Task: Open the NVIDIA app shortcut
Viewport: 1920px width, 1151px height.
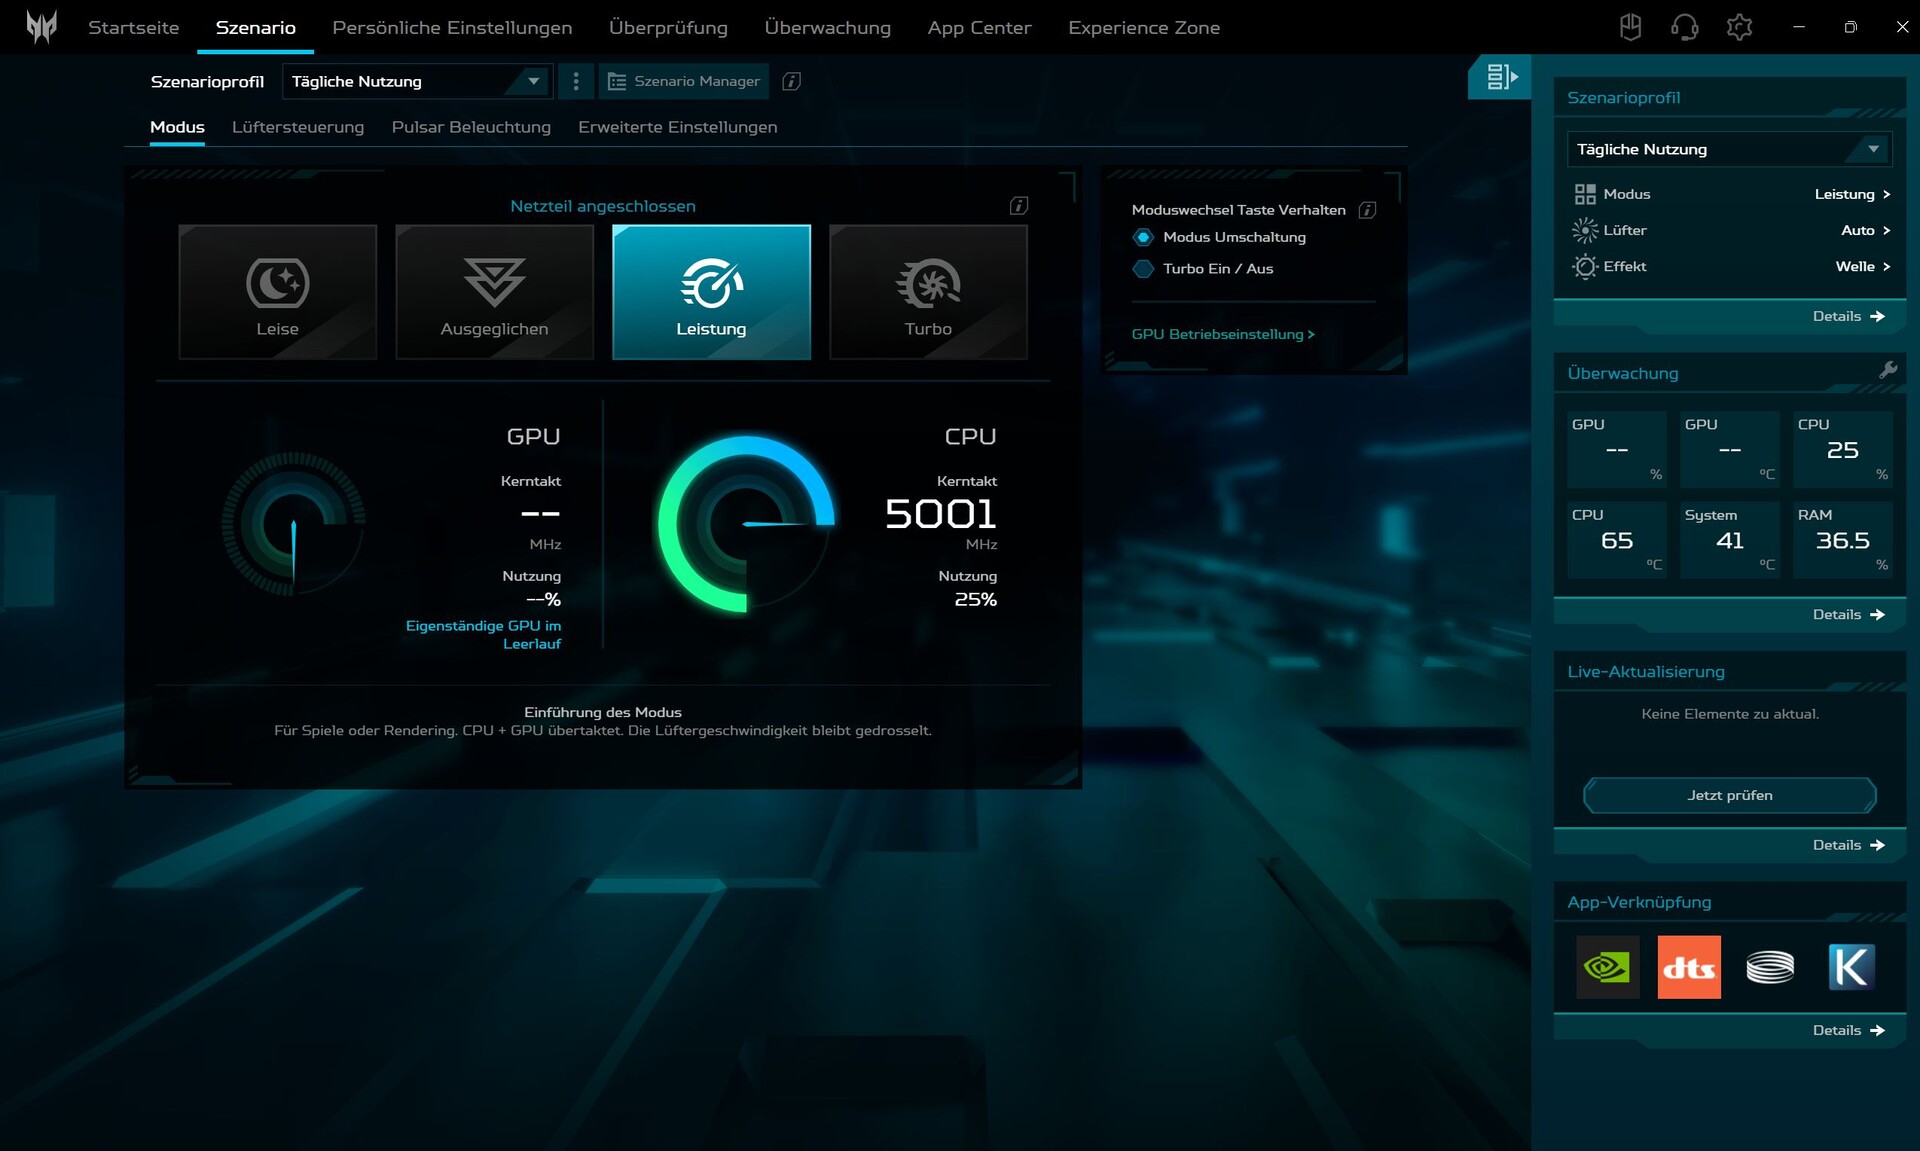Action: 1607,967
